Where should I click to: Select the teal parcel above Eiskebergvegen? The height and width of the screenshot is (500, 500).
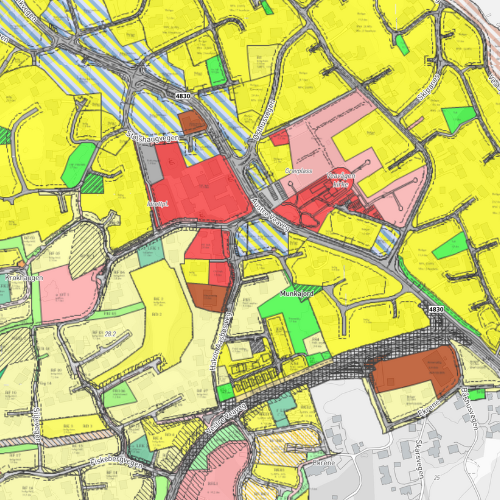click(x=140, y=447)
